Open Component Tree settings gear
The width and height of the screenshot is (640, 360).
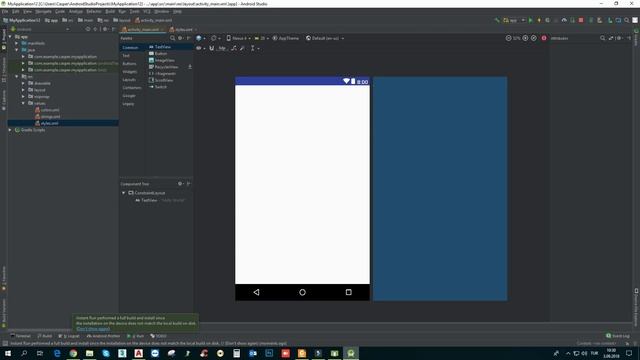click(x=180, y=184)
